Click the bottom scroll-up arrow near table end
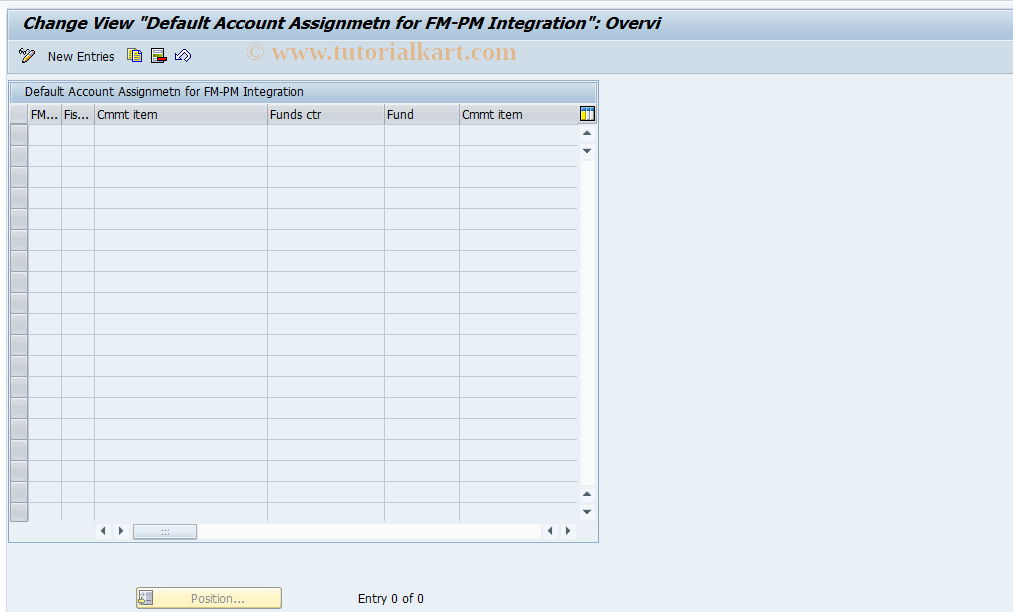The width and height of the screenshot is (1013, 612). click(587, 494)
